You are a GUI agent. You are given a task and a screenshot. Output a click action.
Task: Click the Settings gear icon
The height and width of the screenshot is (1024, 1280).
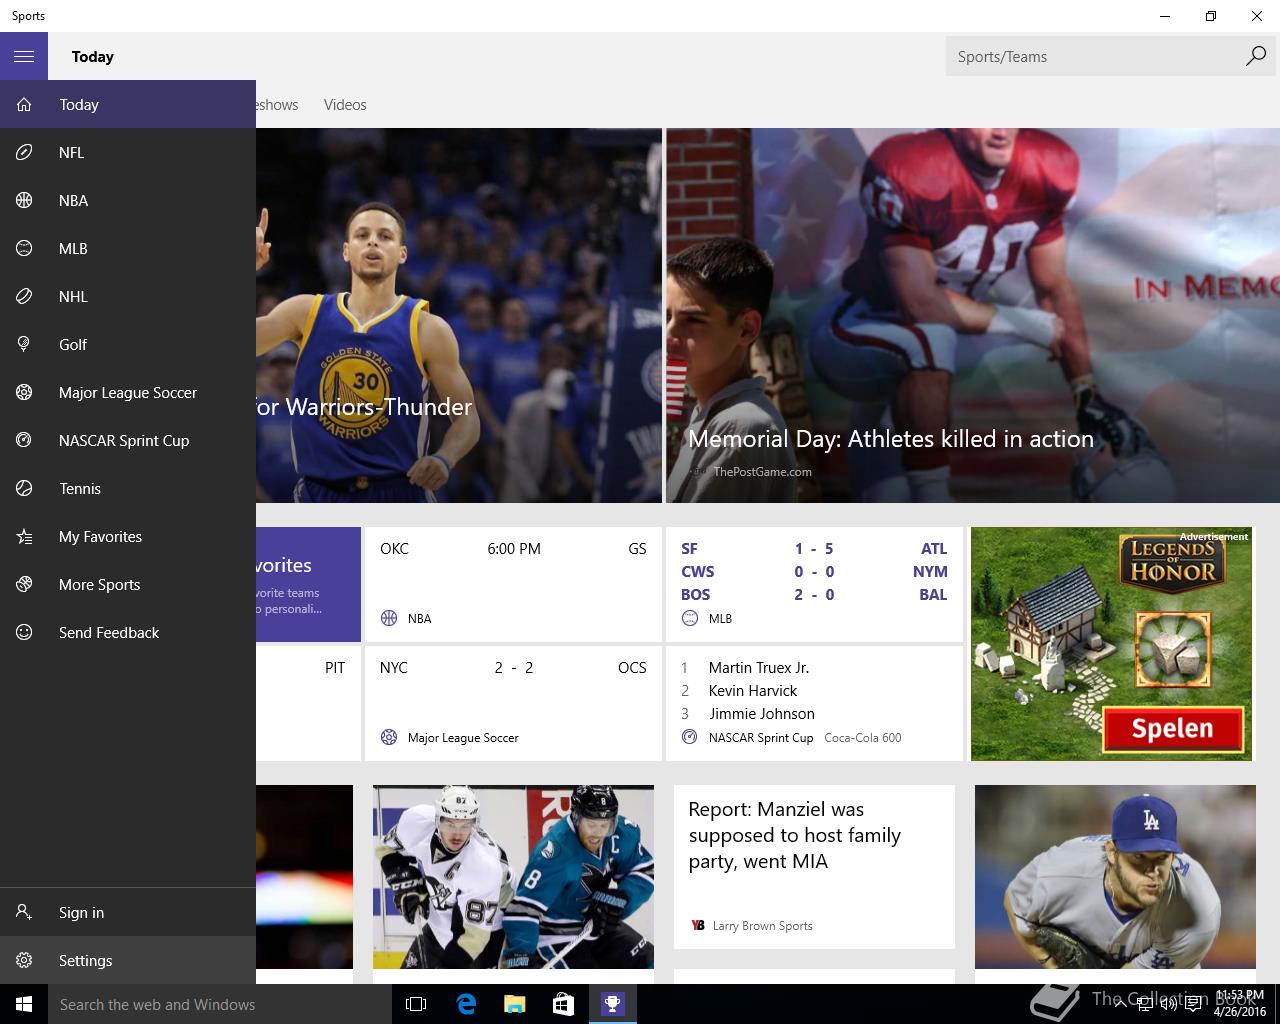point(24,960)
